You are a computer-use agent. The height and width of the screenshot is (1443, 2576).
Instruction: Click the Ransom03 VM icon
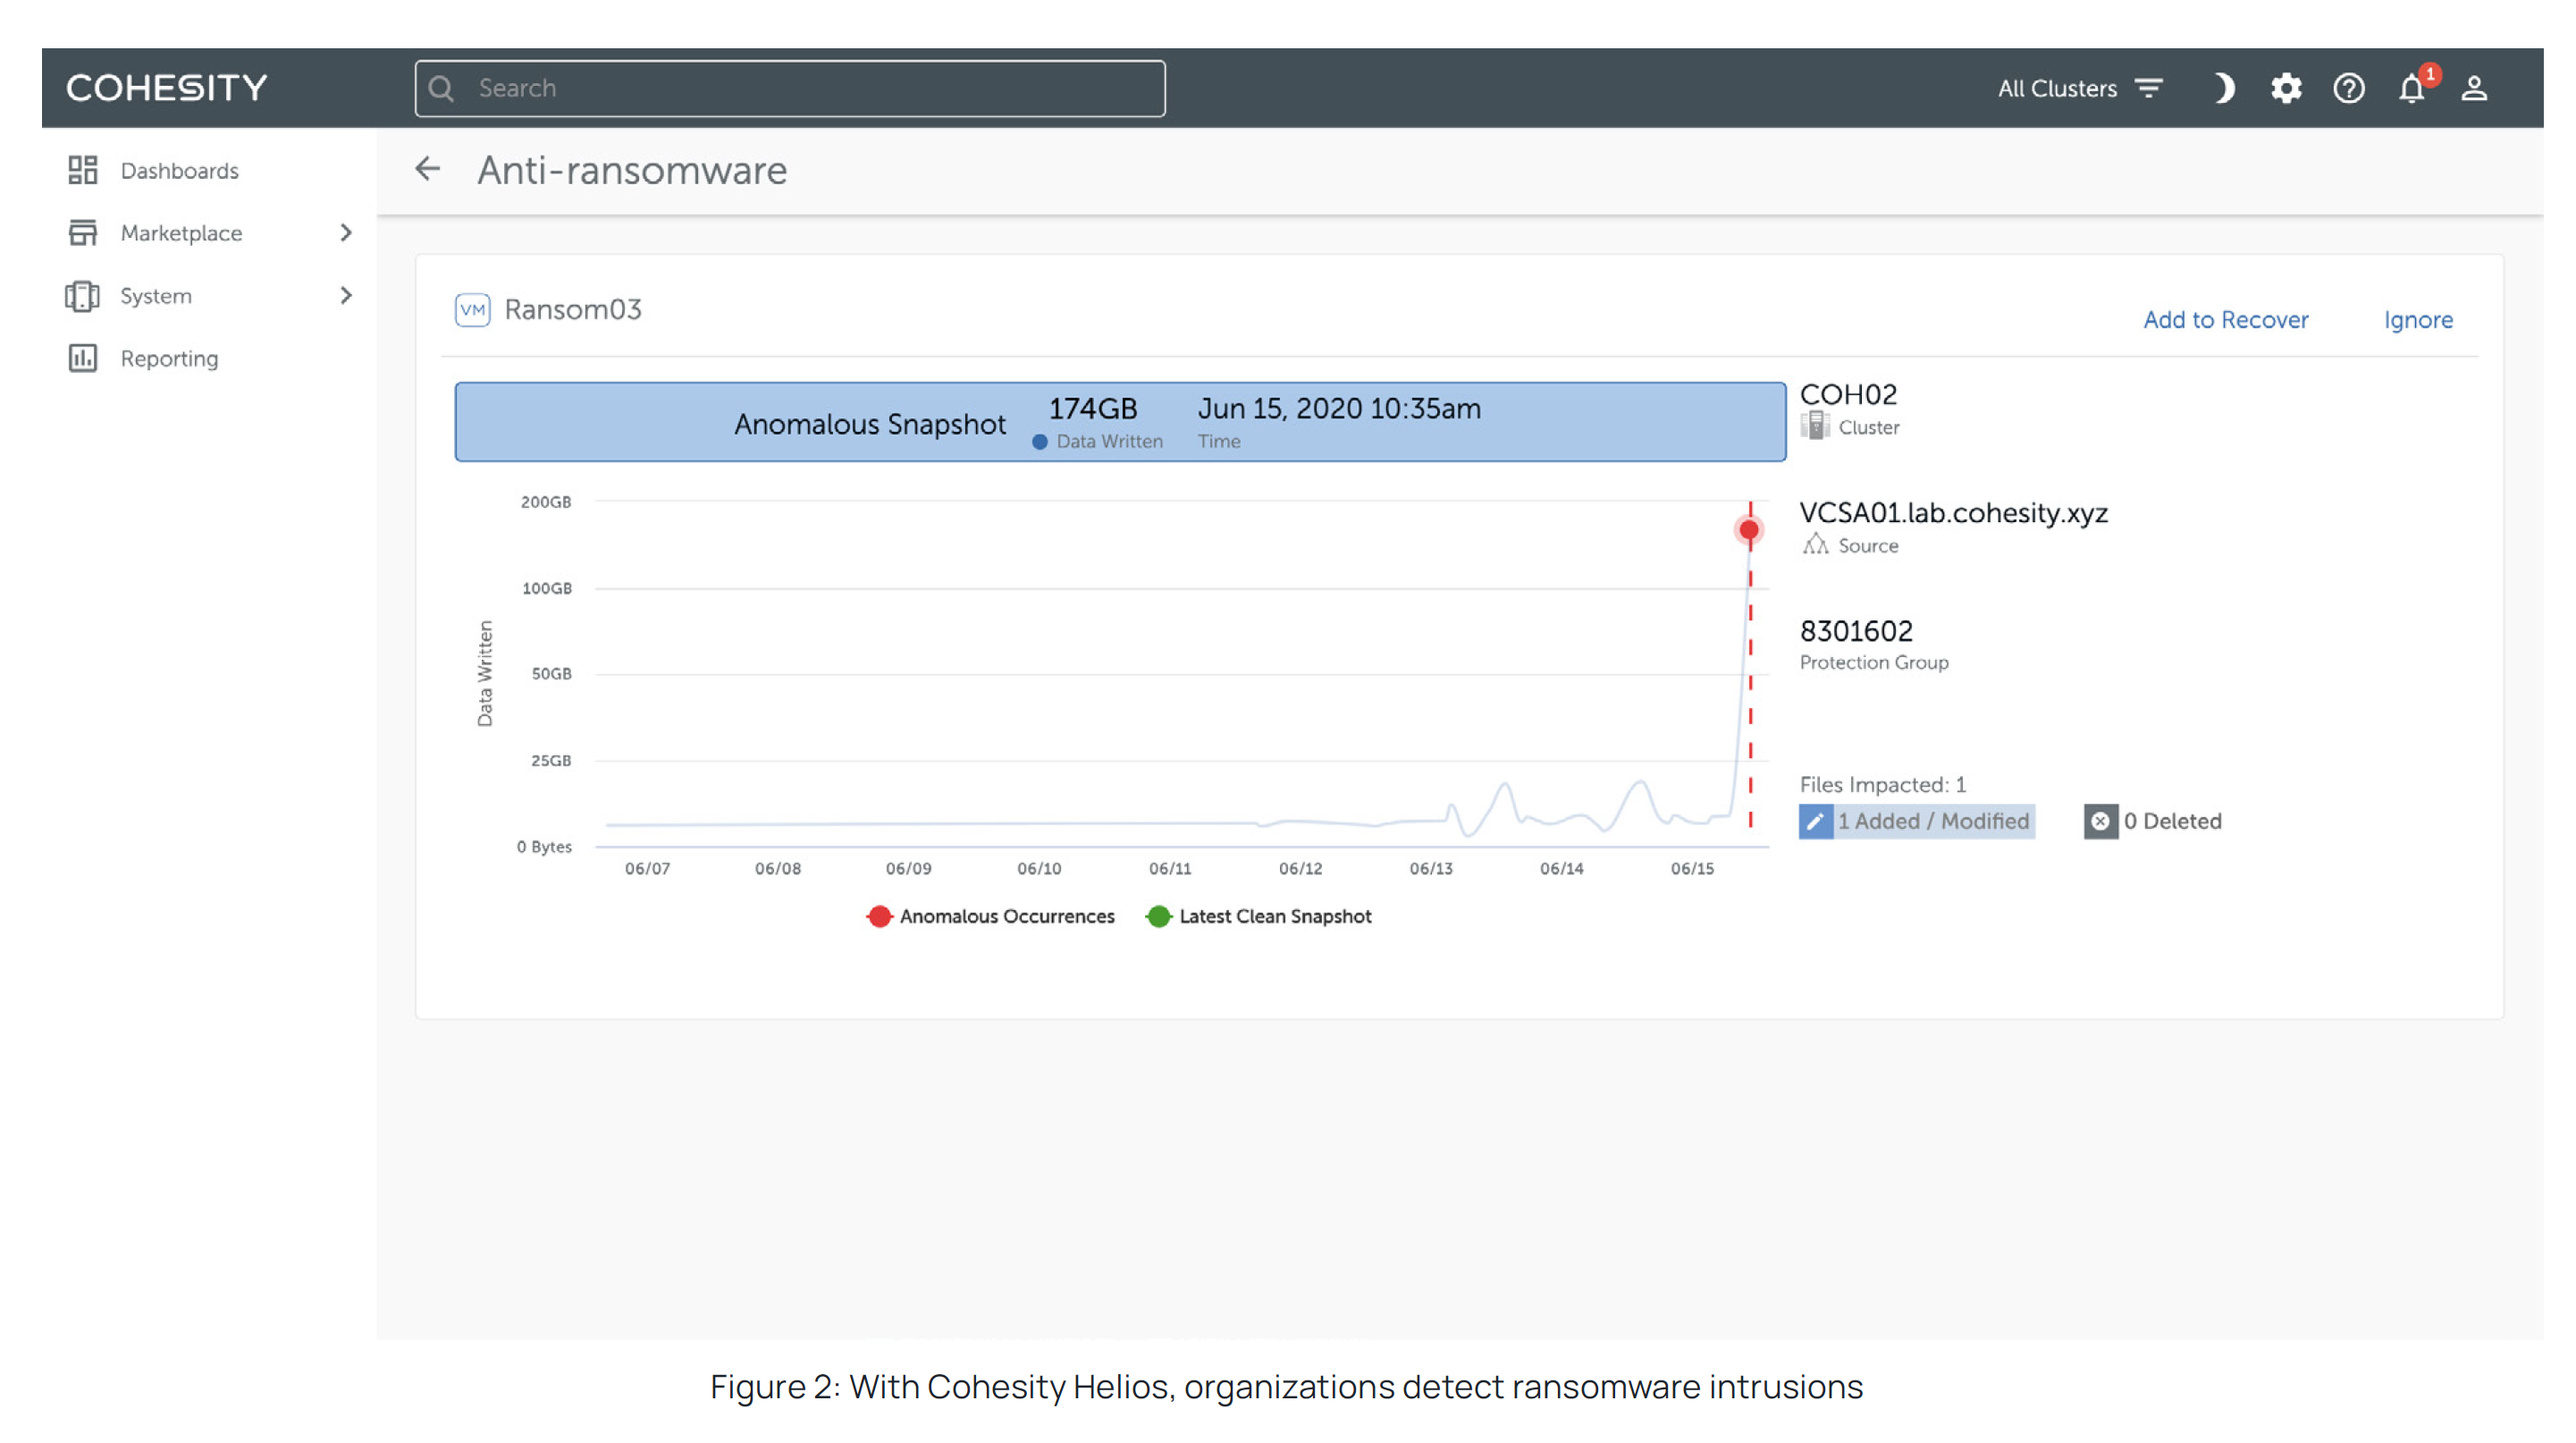click(472, 310)
